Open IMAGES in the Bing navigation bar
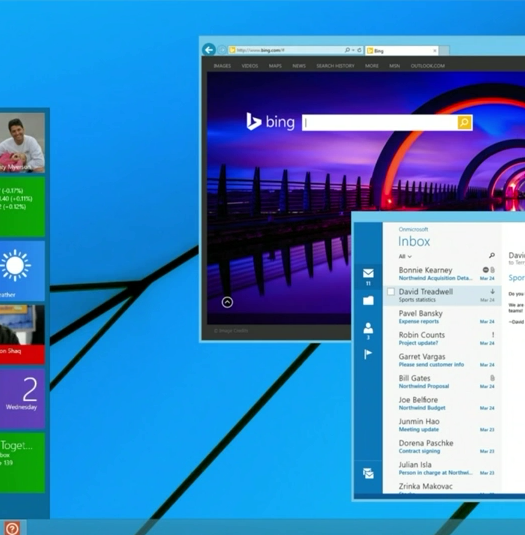Image resolution: width=525 pixels, height=535 pixels. point(222,66)
